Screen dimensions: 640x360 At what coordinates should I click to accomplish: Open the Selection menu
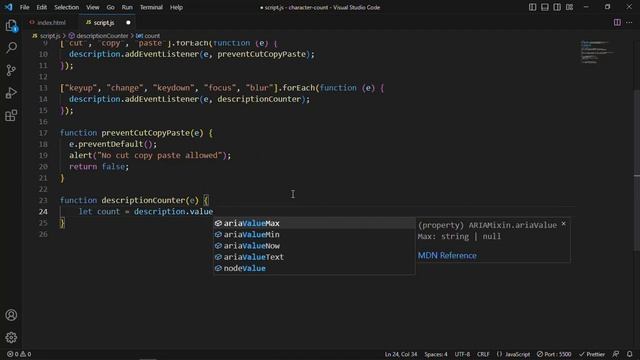coord(67,7)
